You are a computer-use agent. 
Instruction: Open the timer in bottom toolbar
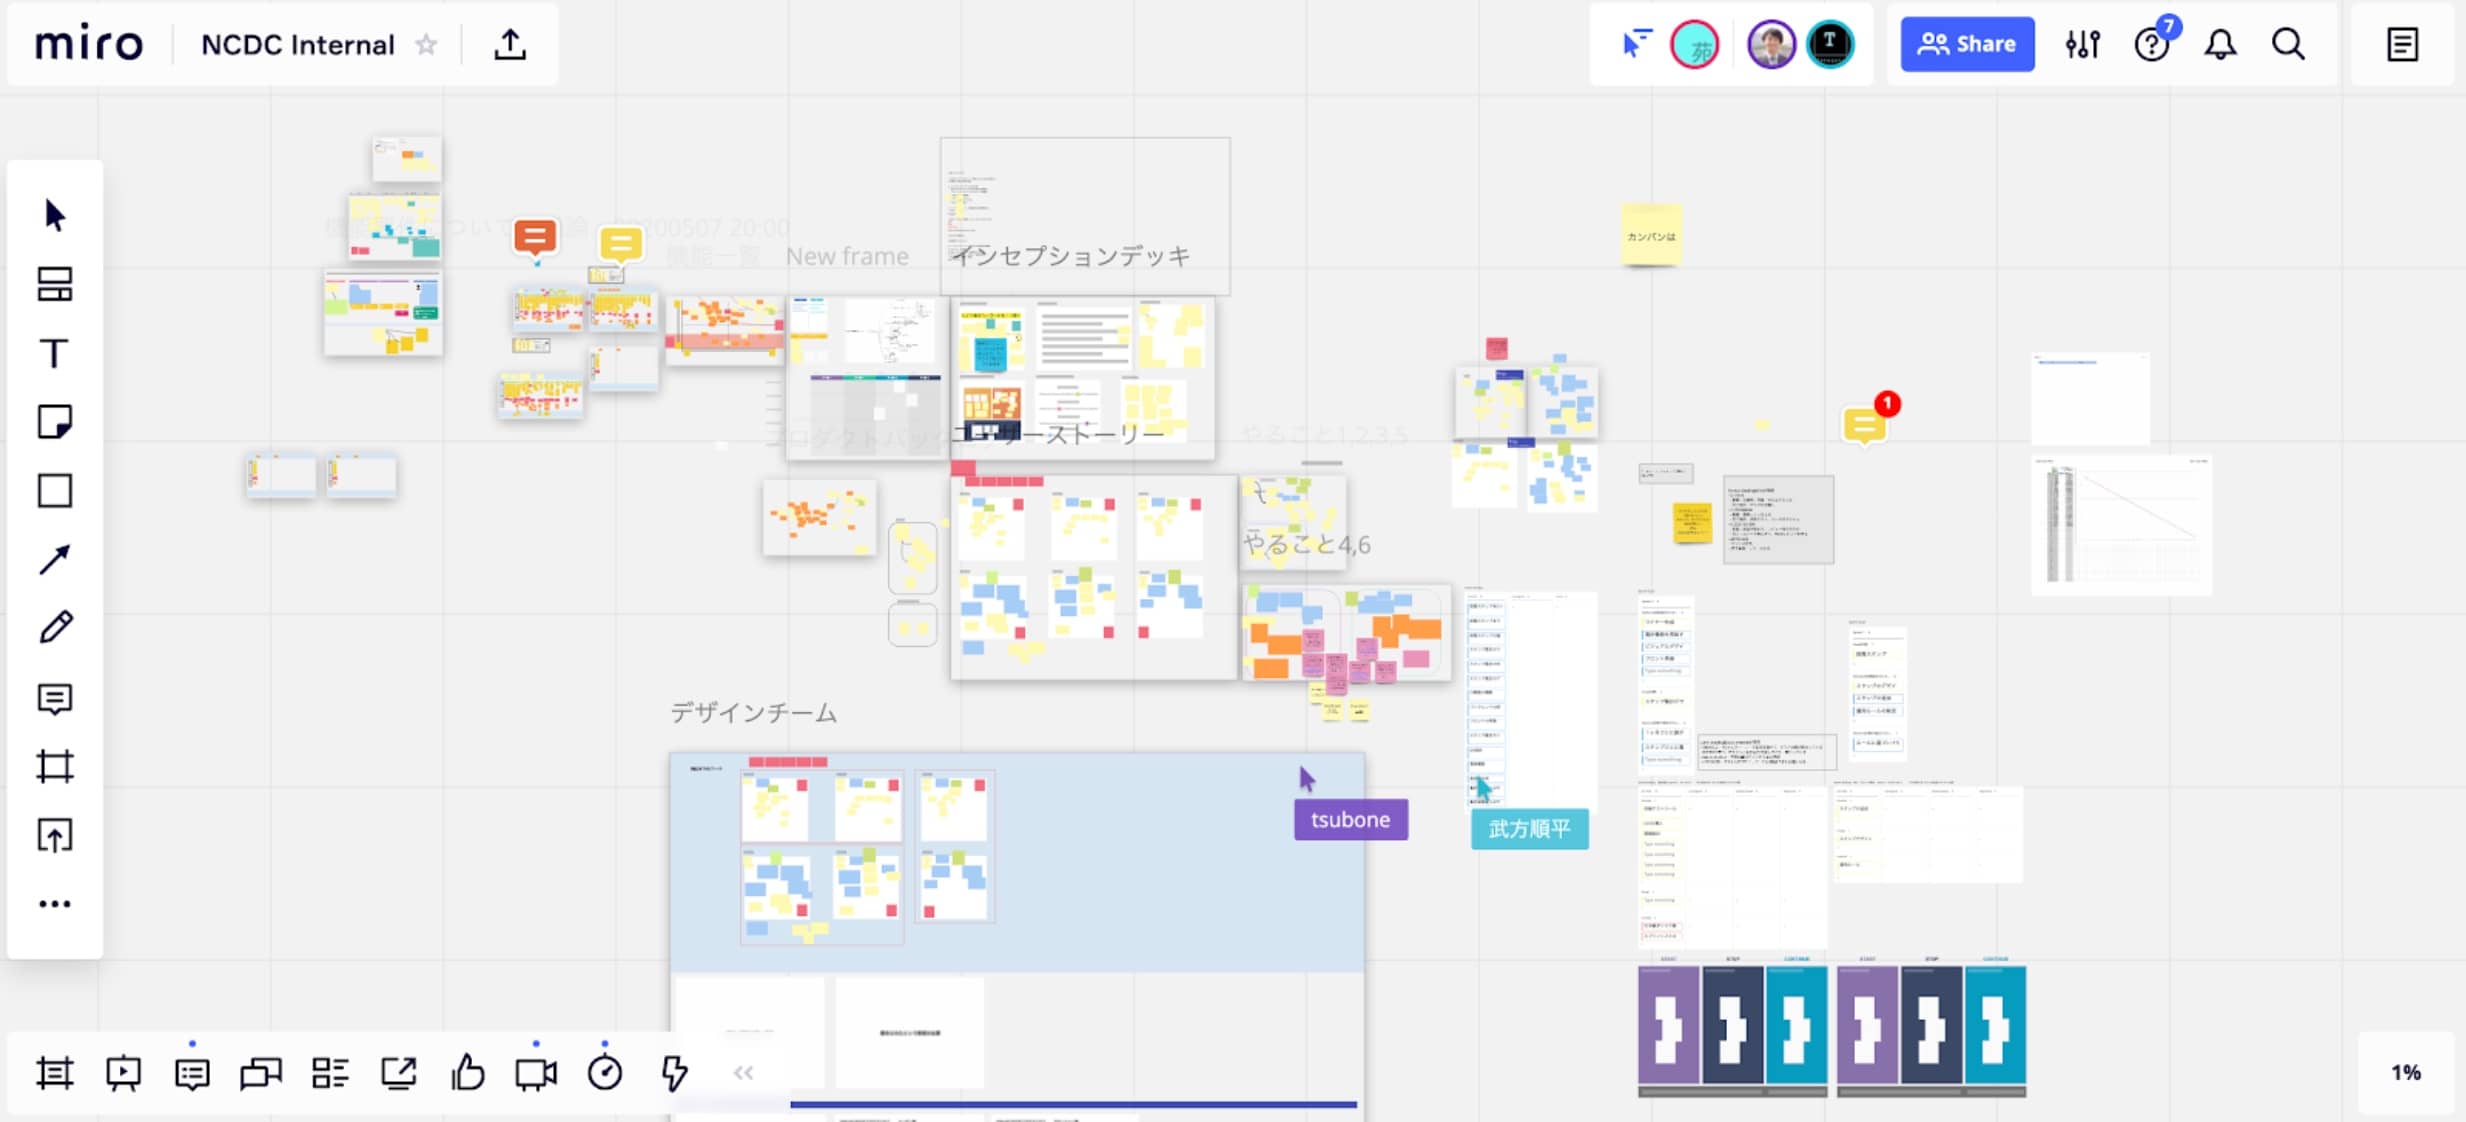pos(605,1073)
